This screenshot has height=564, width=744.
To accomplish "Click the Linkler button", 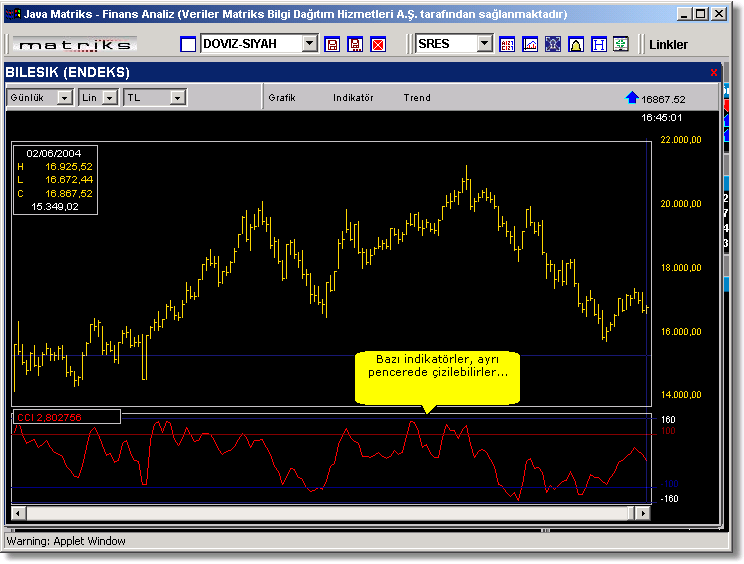I will click(x=668, y=45).
